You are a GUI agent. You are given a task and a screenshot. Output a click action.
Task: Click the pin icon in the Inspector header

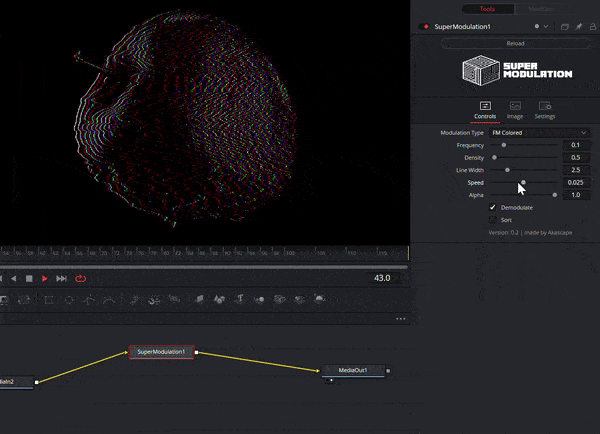coord(578,26)
